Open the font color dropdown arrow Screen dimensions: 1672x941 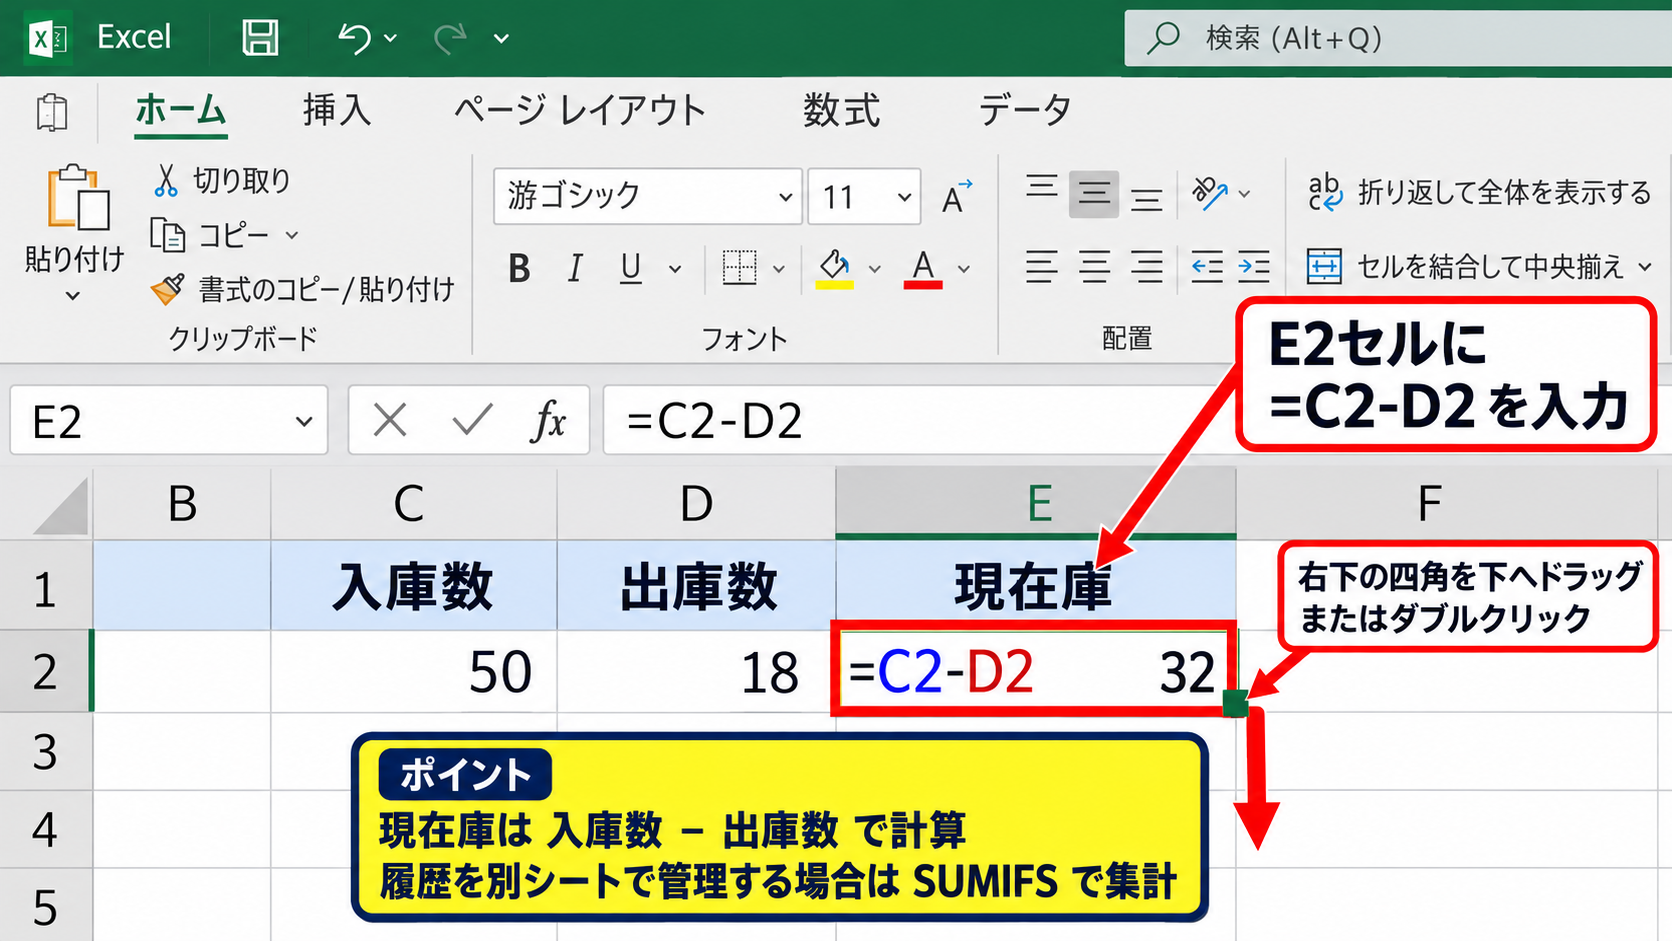point(964,268)
